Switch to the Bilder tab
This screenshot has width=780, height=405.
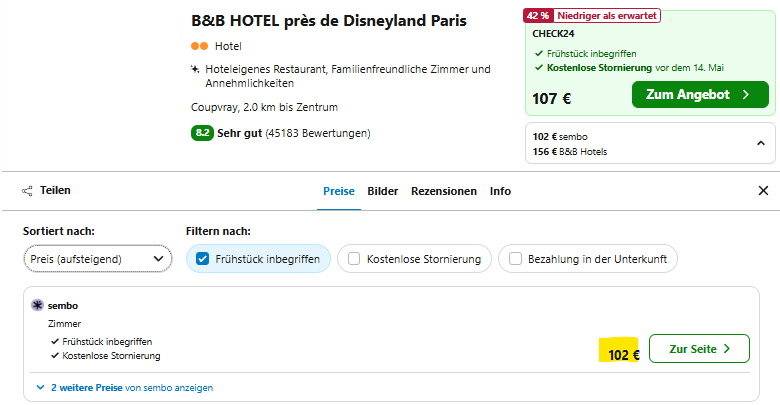383,191
